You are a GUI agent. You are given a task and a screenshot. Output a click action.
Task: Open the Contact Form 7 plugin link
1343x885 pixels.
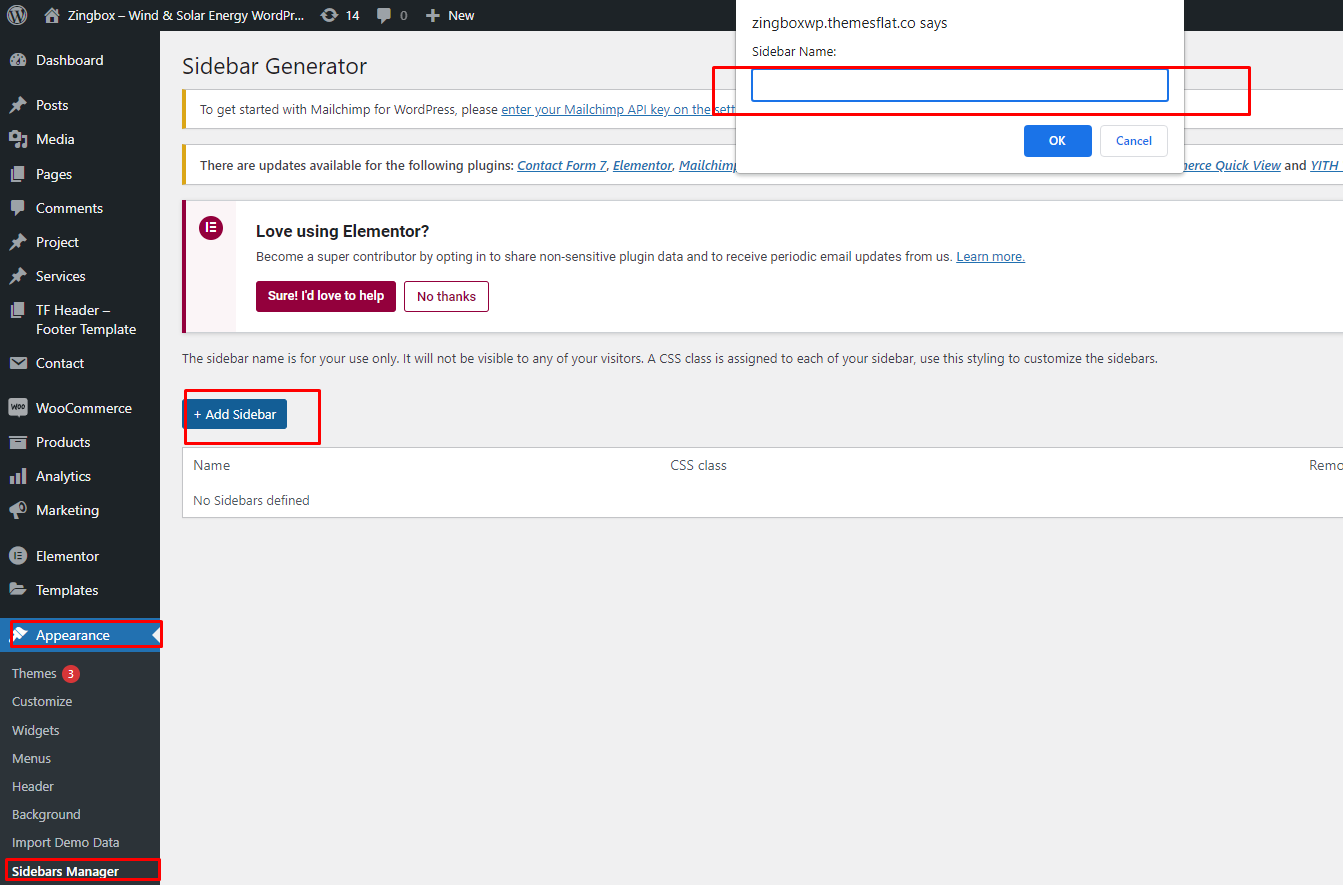coord(562,165)
